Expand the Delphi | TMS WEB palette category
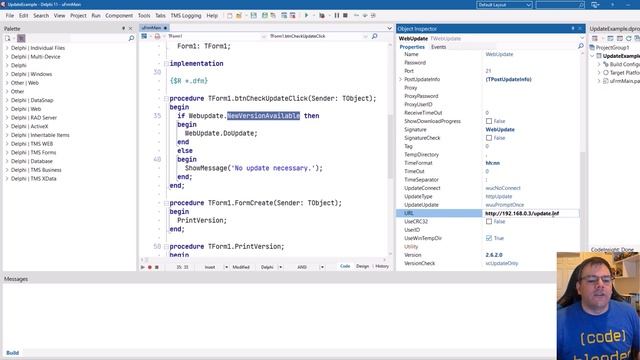Image resolution: width=640 pixels, height=360 pixels. pos(7,144)
